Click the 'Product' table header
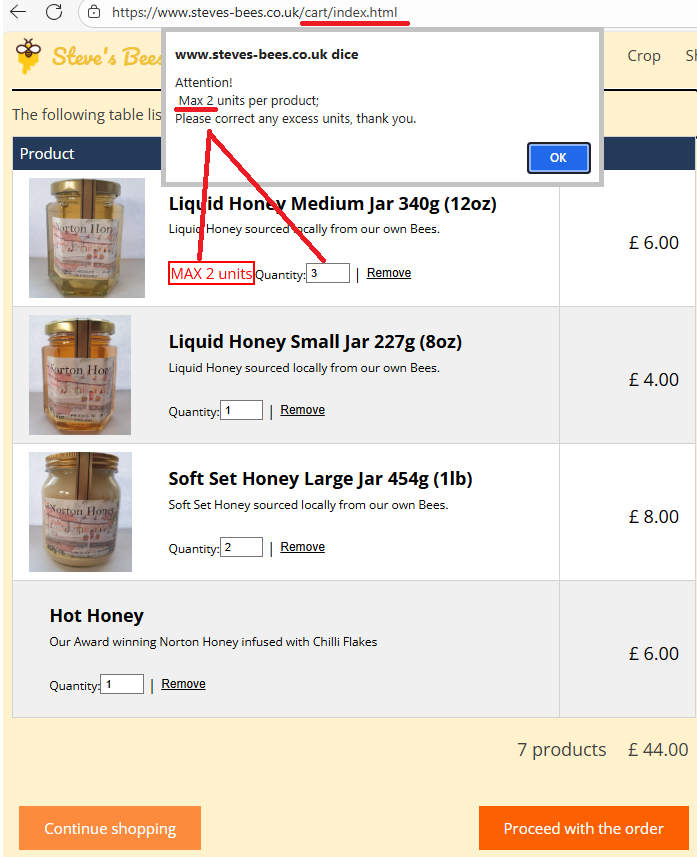 pyautogui.click(x=47, y=154)
